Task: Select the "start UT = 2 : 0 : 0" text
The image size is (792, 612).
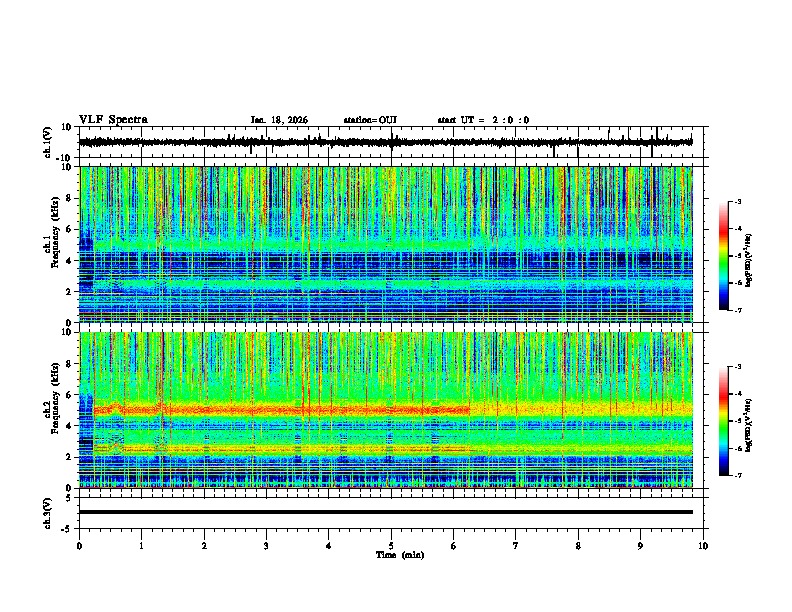Action: [483, 120]
